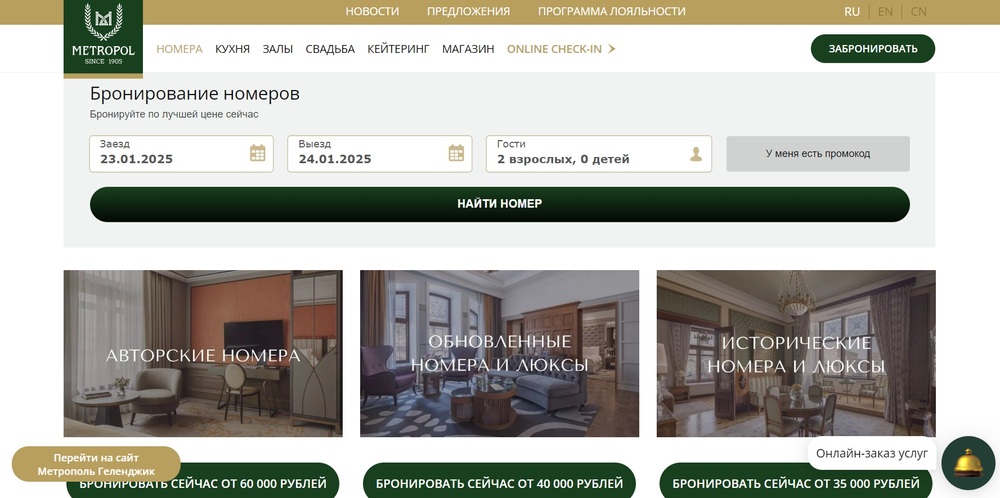Screen dimensions: 1000x498
Task: Open the Выезд check-out date field
Action: [x=379, y=154]
